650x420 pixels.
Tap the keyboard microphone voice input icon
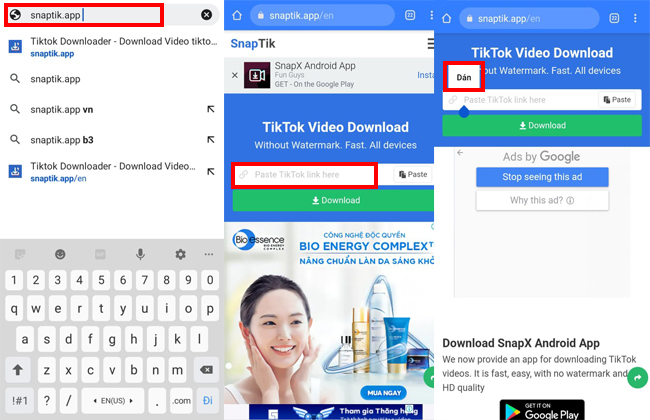tap(141, 254)
